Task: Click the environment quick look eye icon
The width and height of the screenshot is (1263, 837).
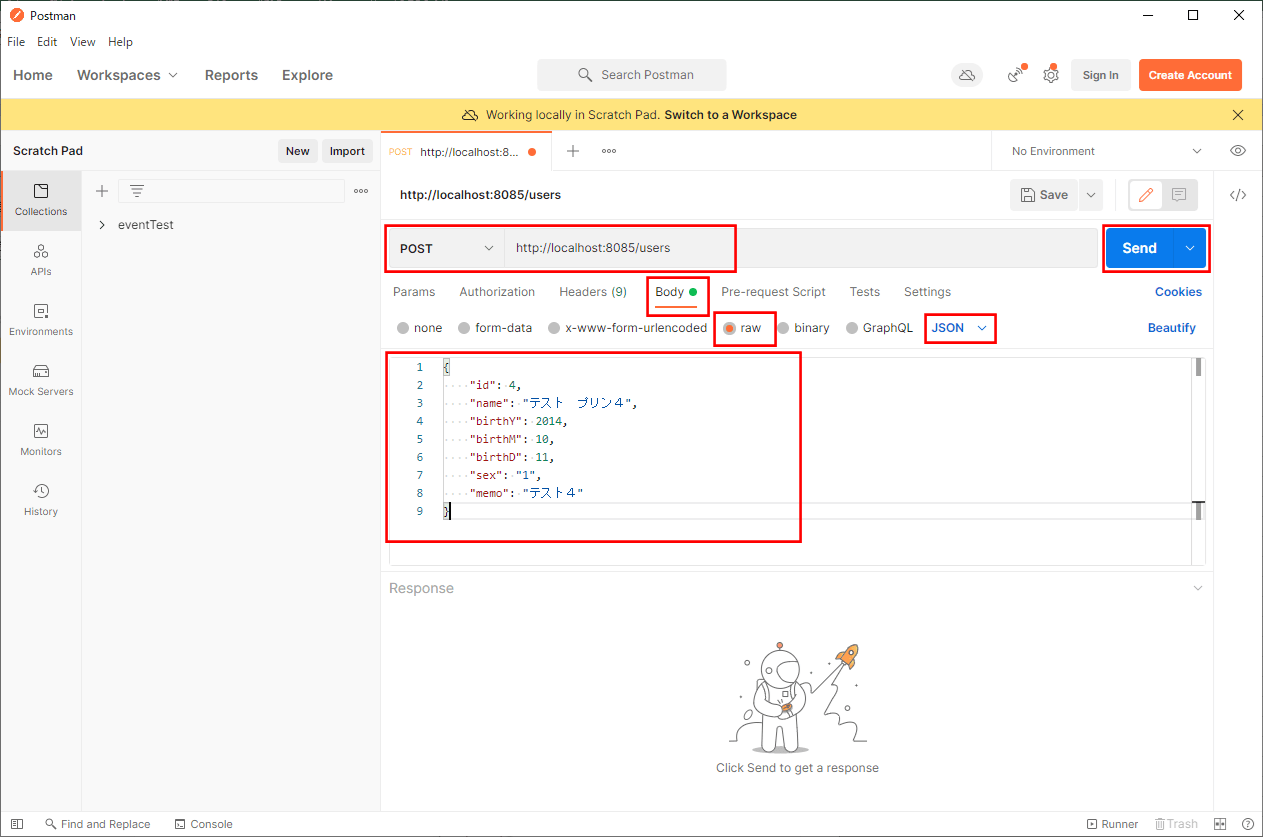Action: [1238, 151]
